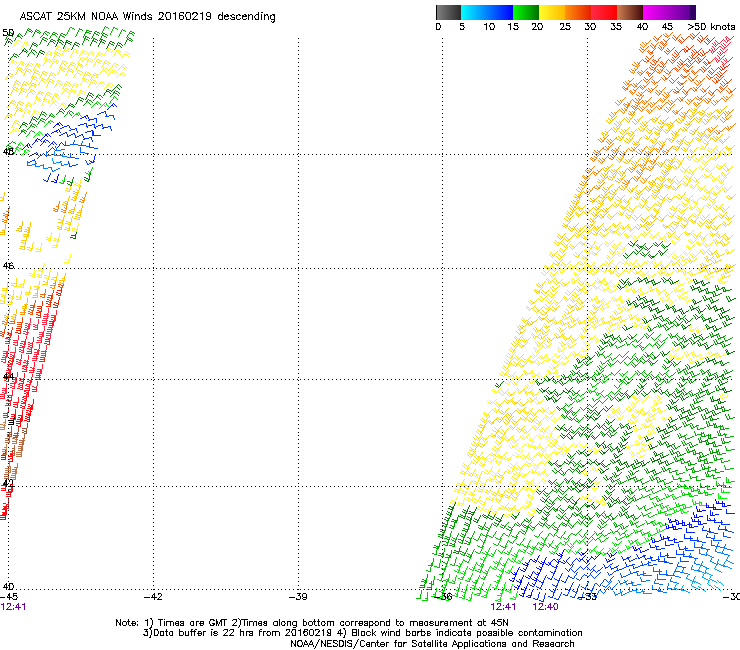The height and width of the screenshot is (650, 740).
Task: Click the '48' latitude axis label
Action: click(8, 152)
